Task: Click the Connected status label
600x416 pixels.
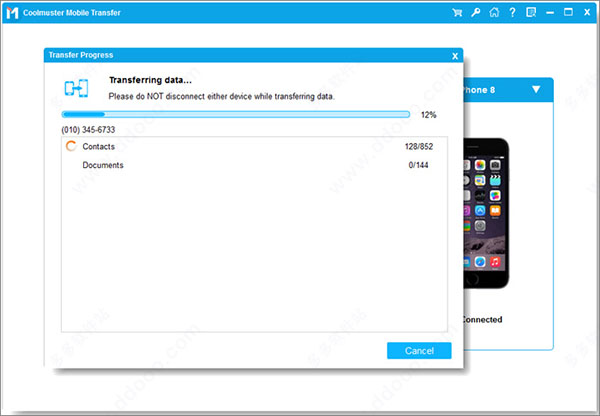Action: click(482, 320)
